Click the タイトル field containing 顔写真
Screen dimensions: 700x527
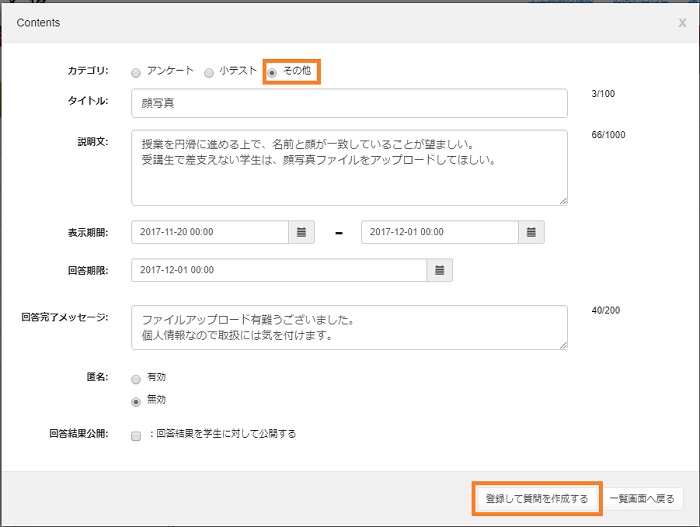click(349, 103)
